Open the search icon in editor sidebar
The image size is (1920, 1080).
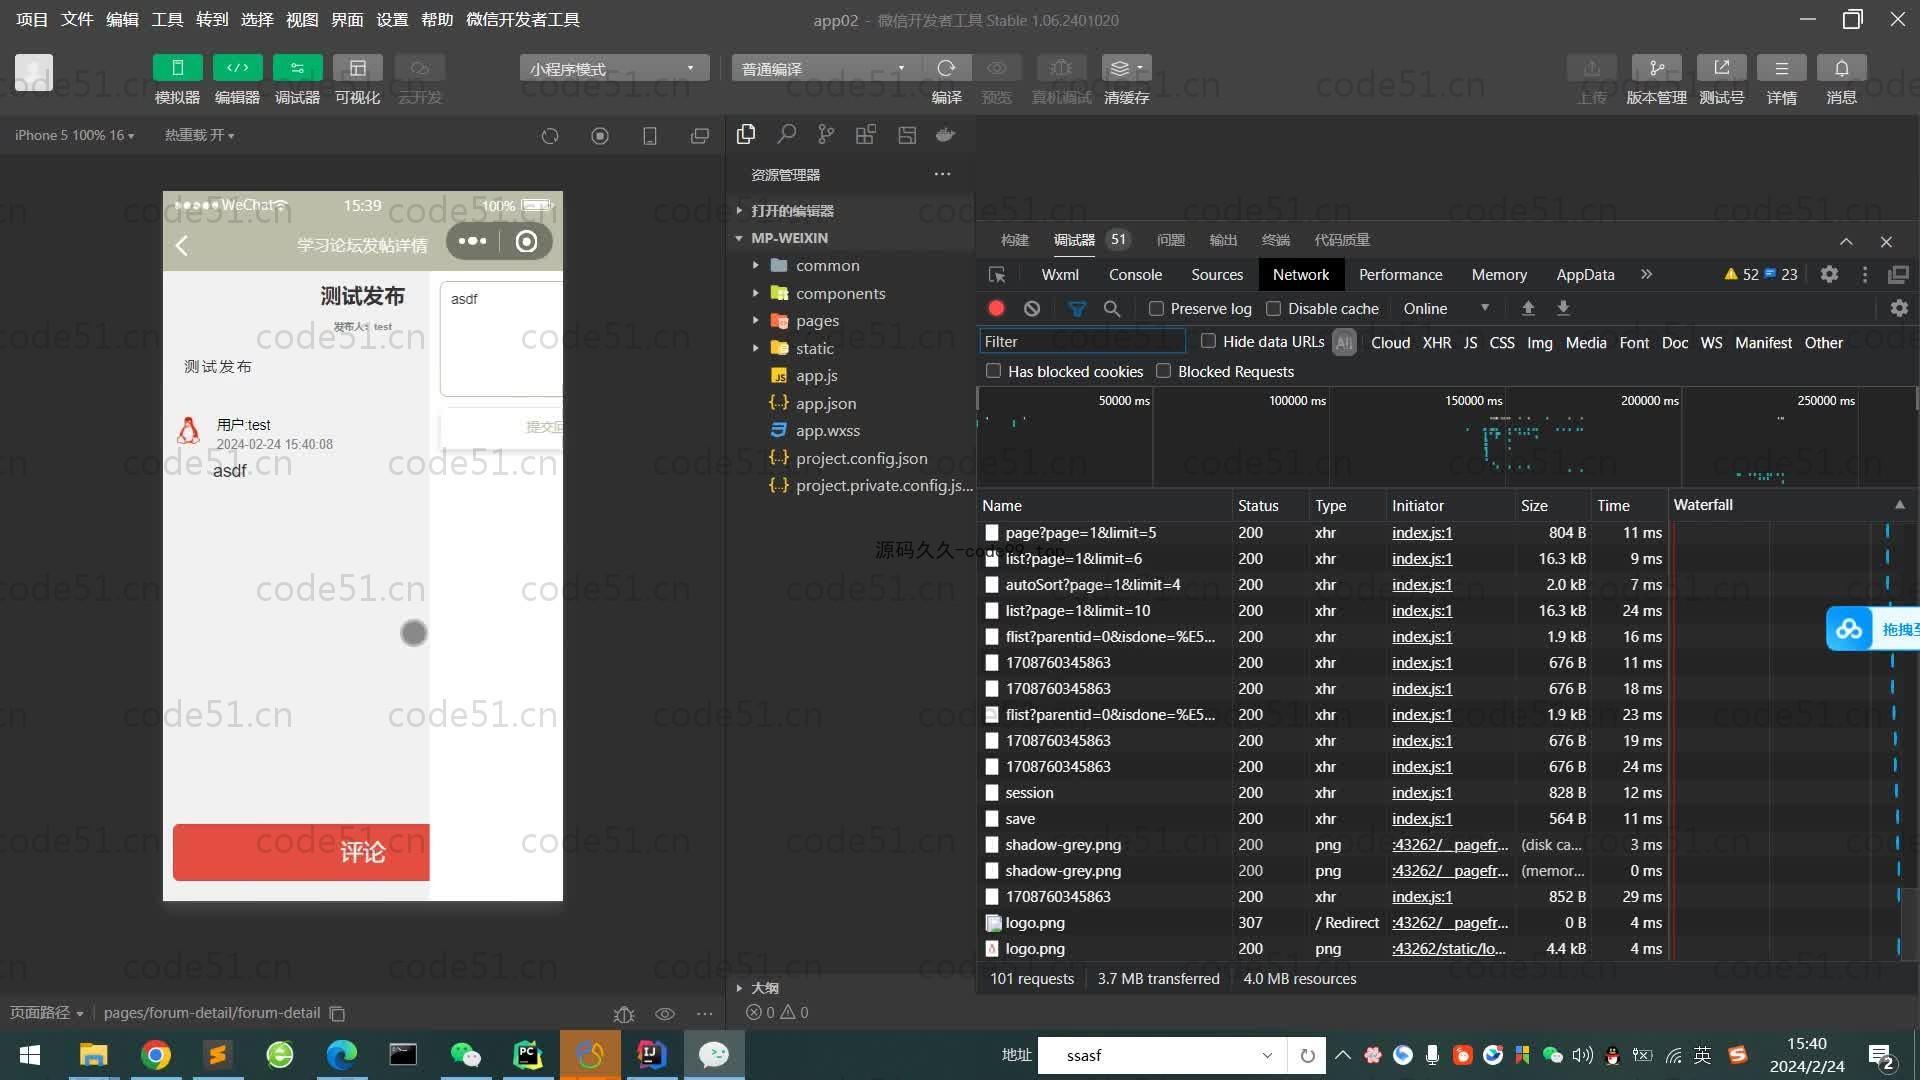(786, 134)
